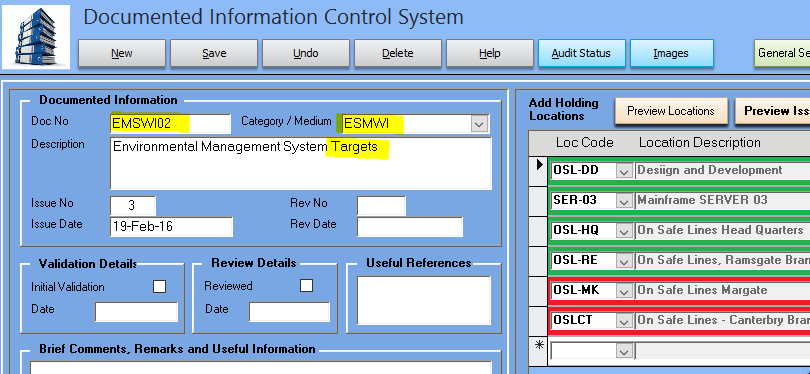Select the current-record arrow row selector
Image resolution: width=810 pixels, height=374 pixels.
coord(539,171)
